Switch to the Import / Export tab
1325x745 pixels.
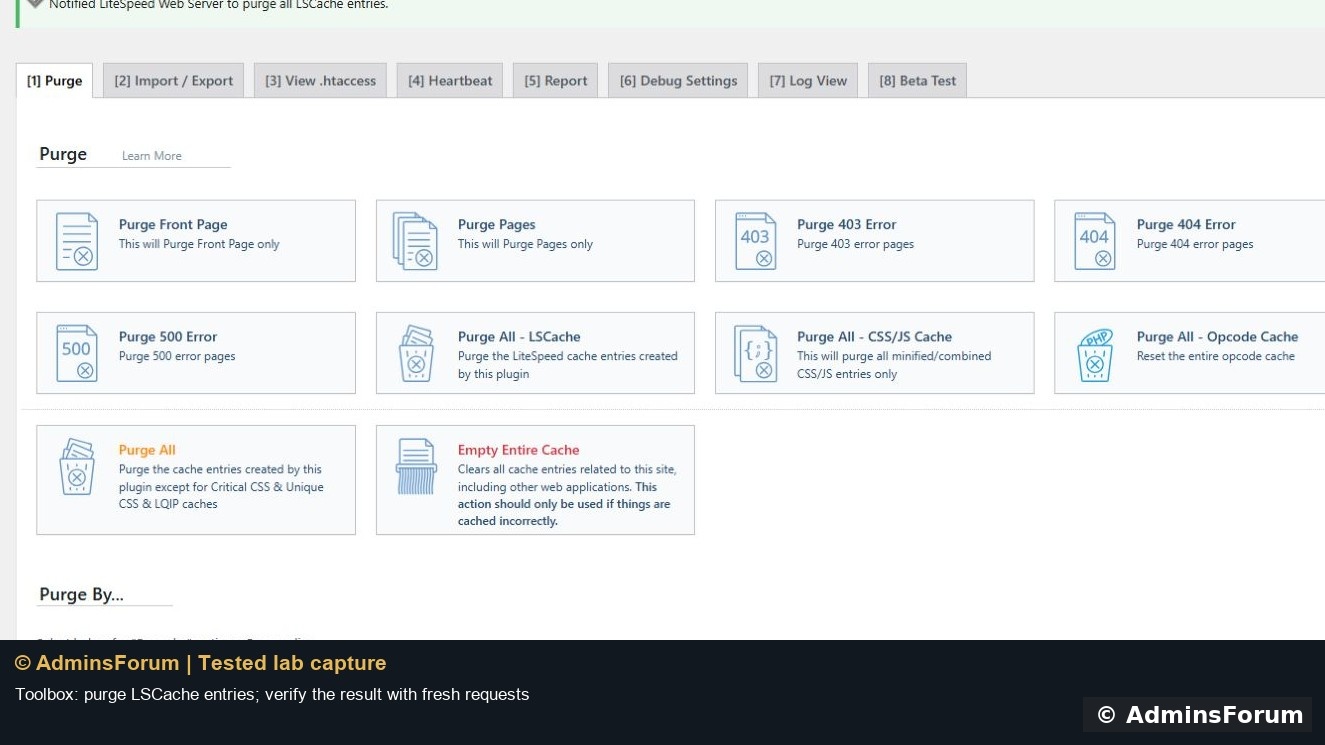click(x=173, y=81)
